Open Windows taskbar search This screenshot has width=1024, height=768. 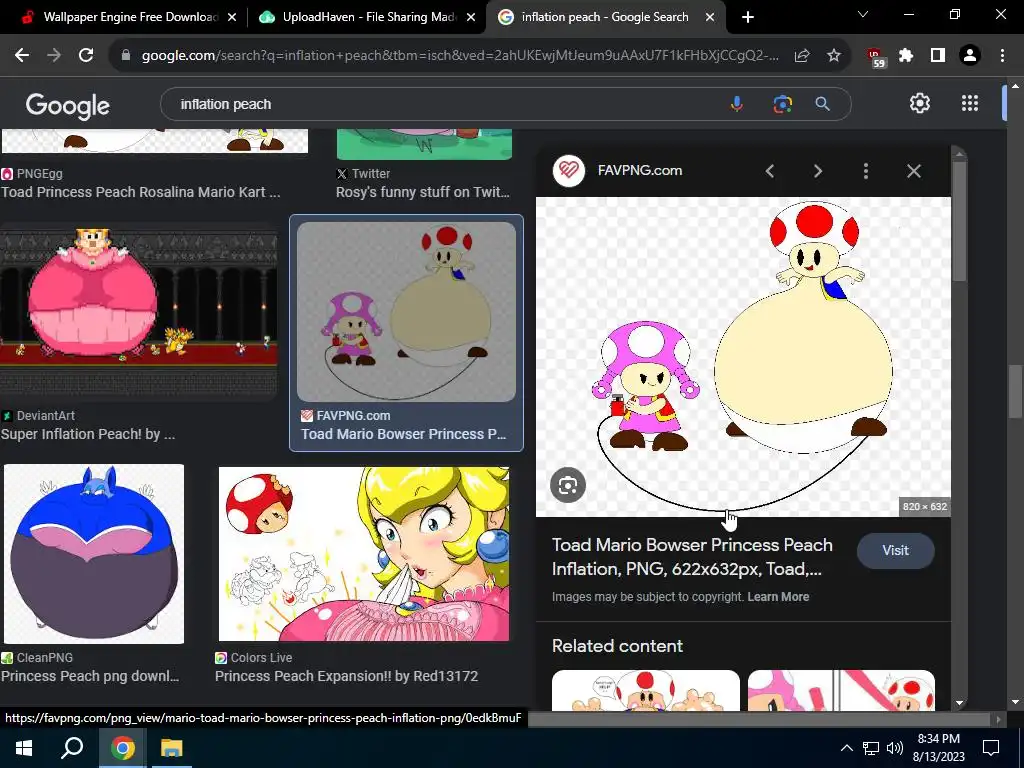72,748
